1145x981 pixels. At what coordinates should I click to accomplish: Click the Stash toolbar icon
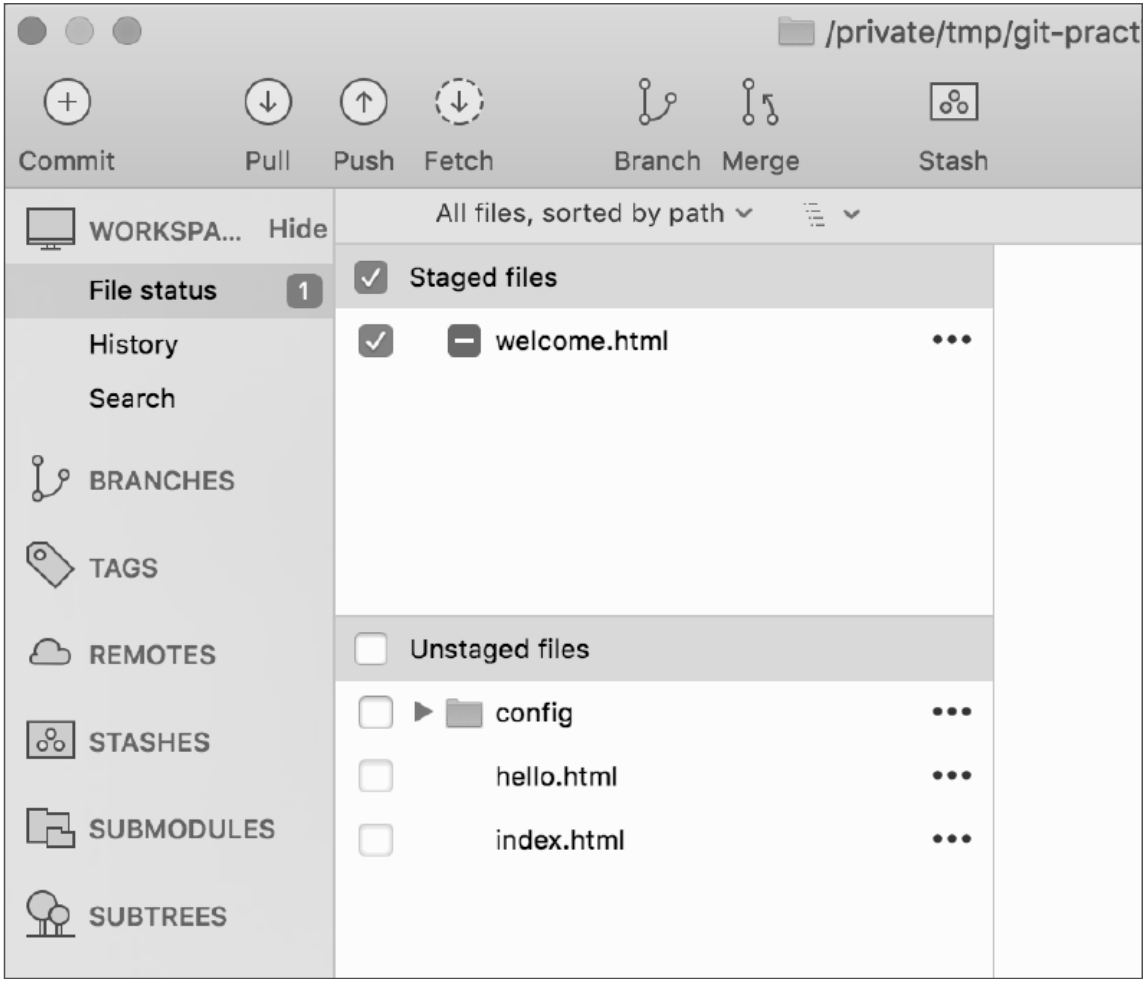coord(954,104)
